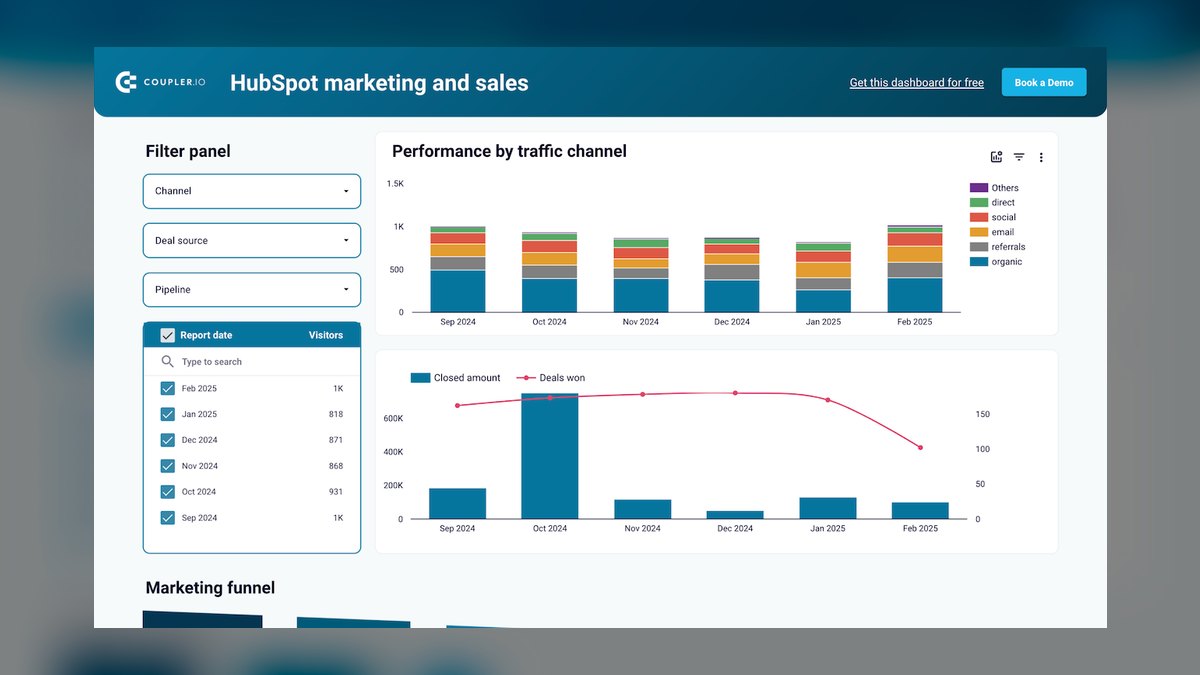The image size is (1200, 675).
Task: Click the 868 visitors value for Nov 2024
Action: pyautogui.click(x=335, y=466)
